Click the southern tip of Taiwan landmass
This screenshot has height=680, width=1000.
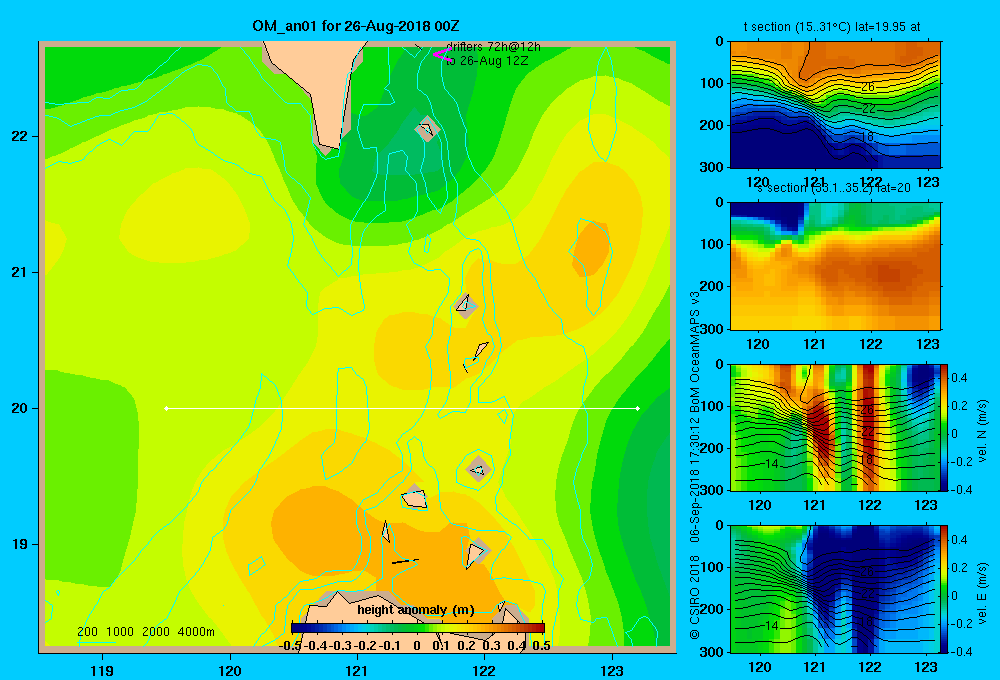(x=328, y=147)
